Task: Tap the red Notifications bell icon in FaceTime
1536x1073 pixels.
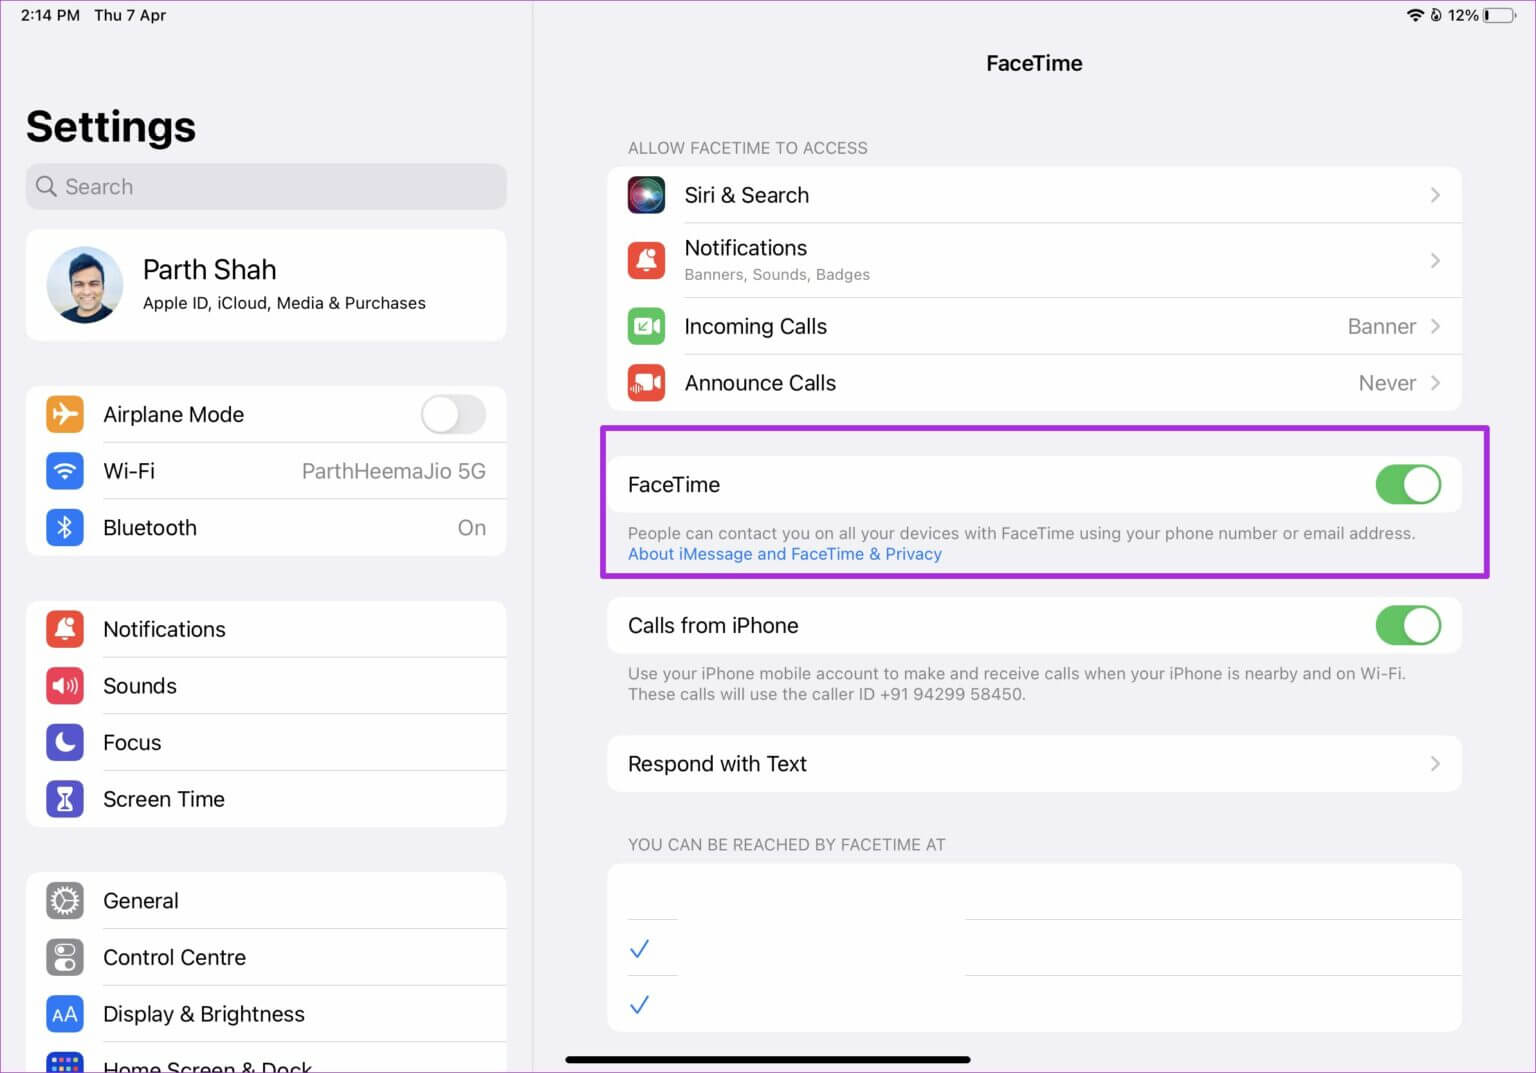Action: coord(646,260)
